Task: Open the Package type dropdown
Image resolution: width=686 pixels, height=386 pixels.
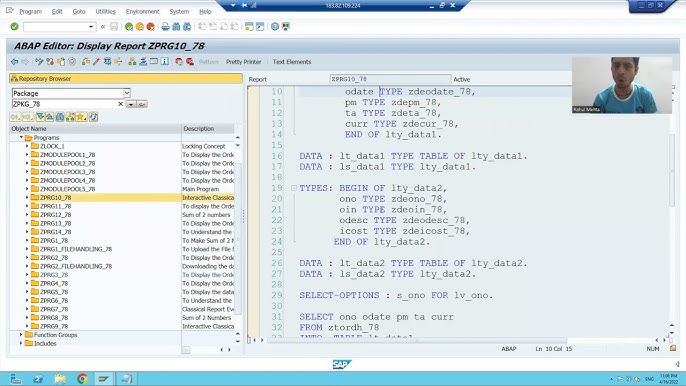Action: coord(126,93)
